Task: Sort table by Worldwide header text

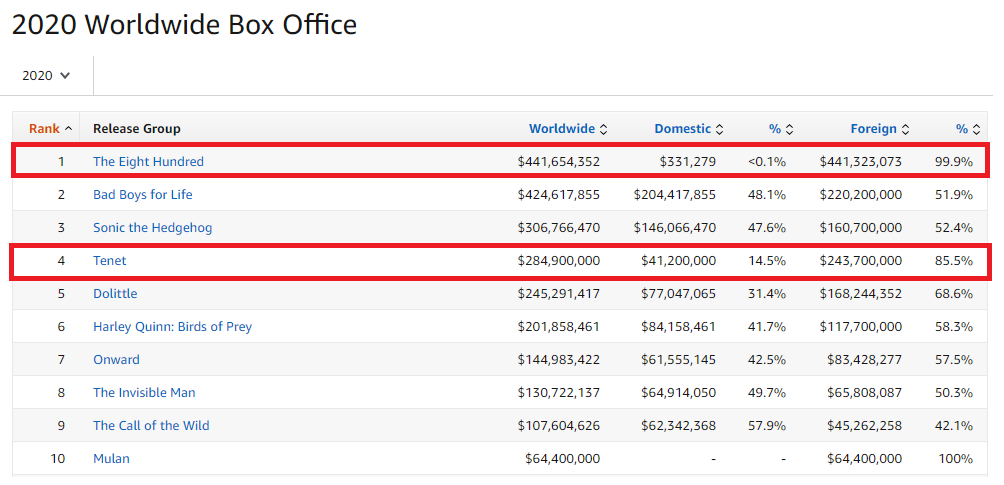Action: [x=561, y=128]
